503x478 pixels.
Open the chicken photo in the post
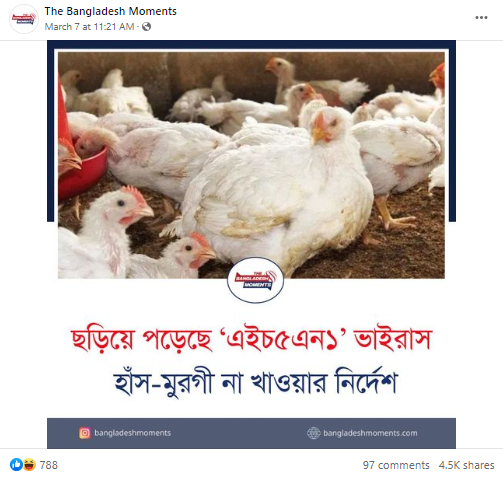pyautogui.click(x=251, y=165)
